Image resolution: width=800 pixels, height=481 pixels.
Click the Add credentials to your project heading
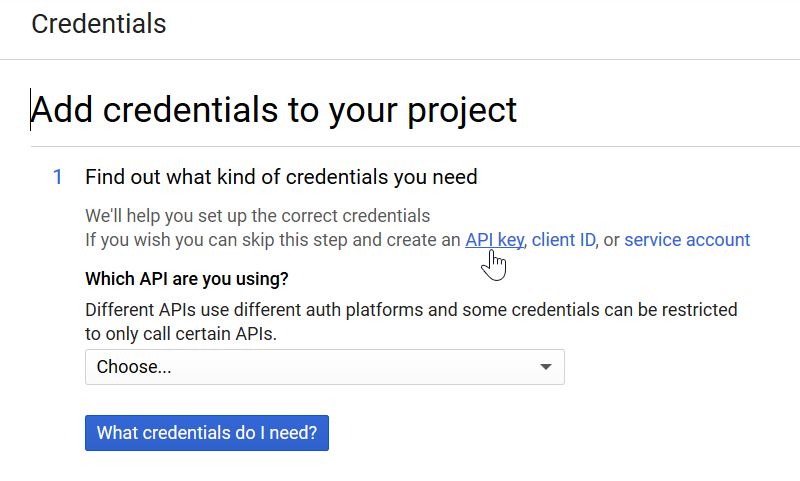pyautogui.click(x=274, y=110)
